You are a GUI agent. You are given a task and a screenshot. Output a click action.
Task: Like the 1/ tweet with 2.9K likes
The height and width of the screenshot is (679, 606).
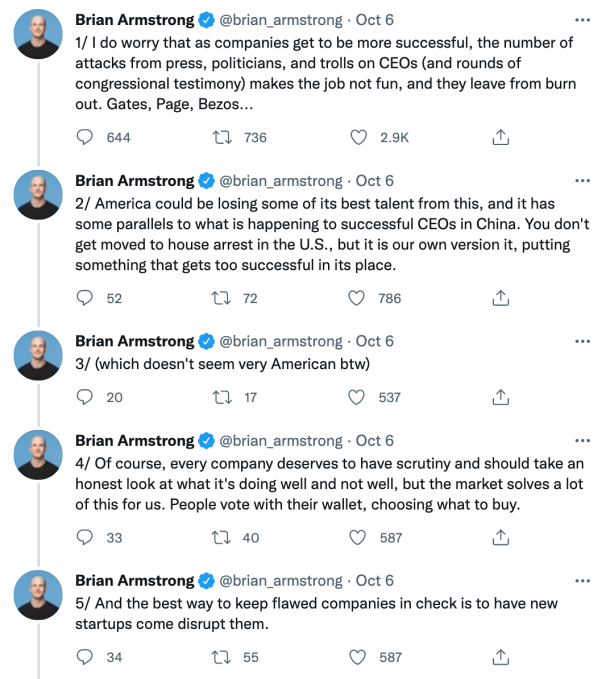coord(356,137)
